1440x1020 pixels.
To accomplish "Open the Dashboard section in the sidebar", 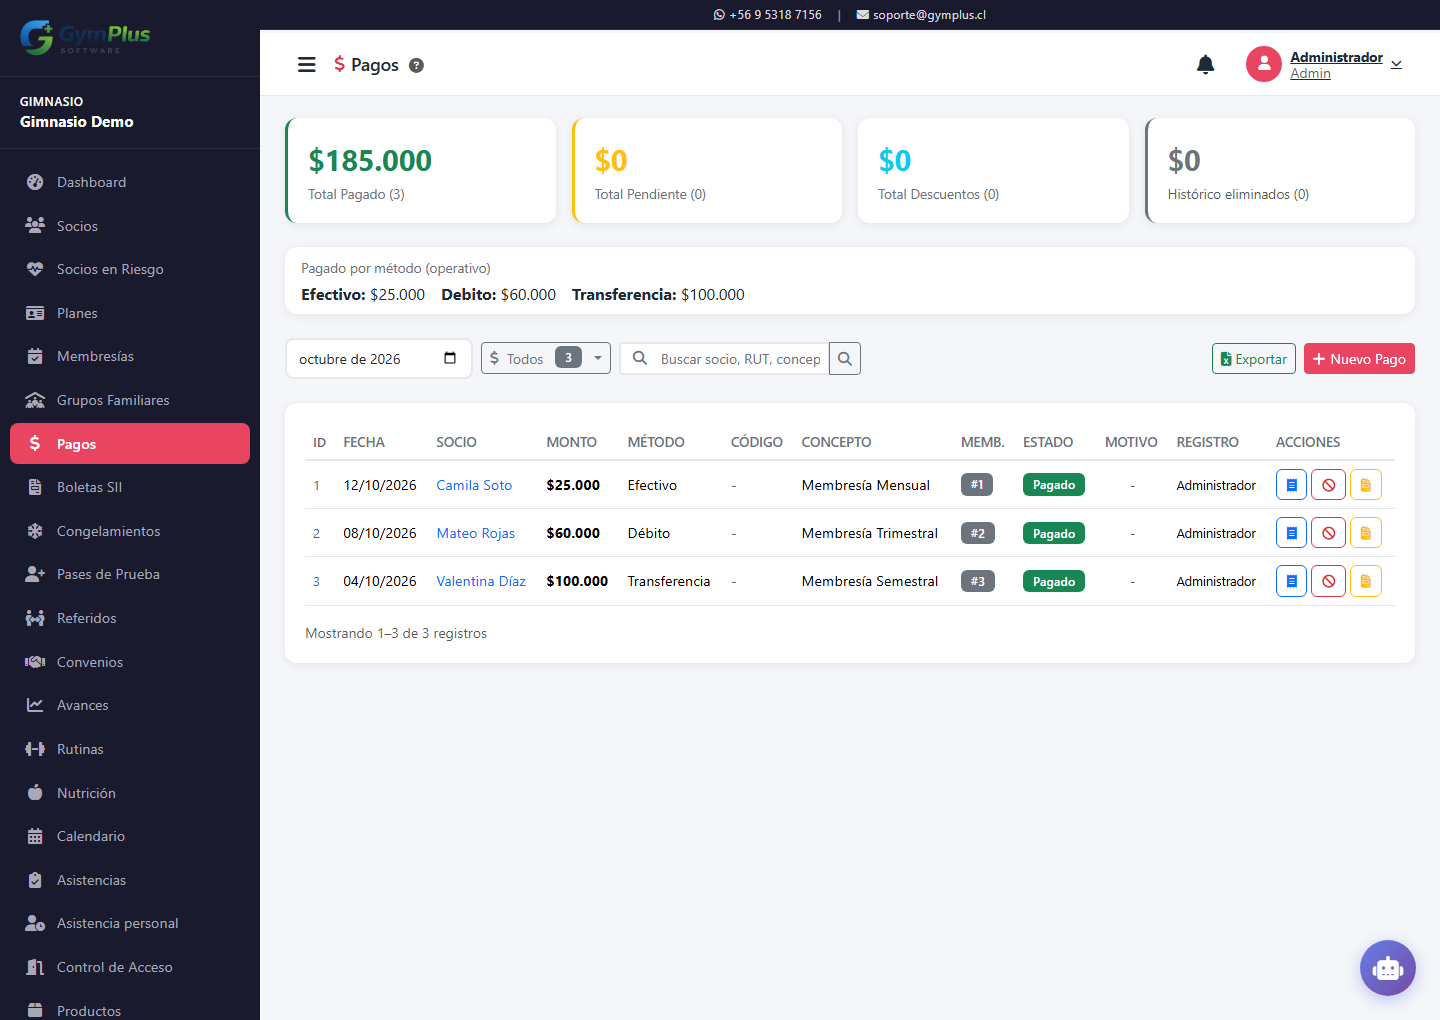I will [130, 182].
